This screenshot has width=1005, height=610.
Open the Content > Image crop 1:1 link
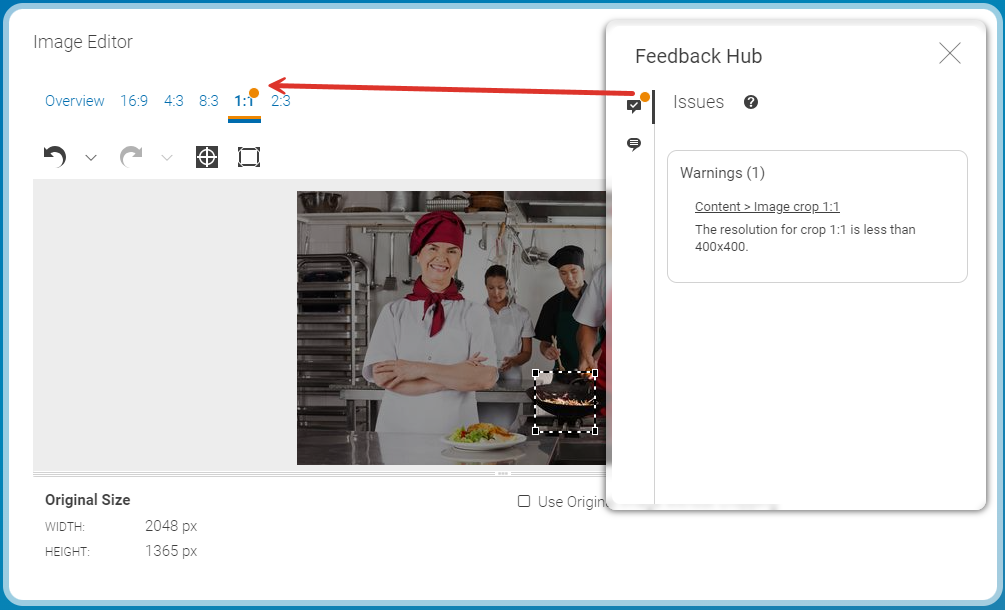pos(767,207)
